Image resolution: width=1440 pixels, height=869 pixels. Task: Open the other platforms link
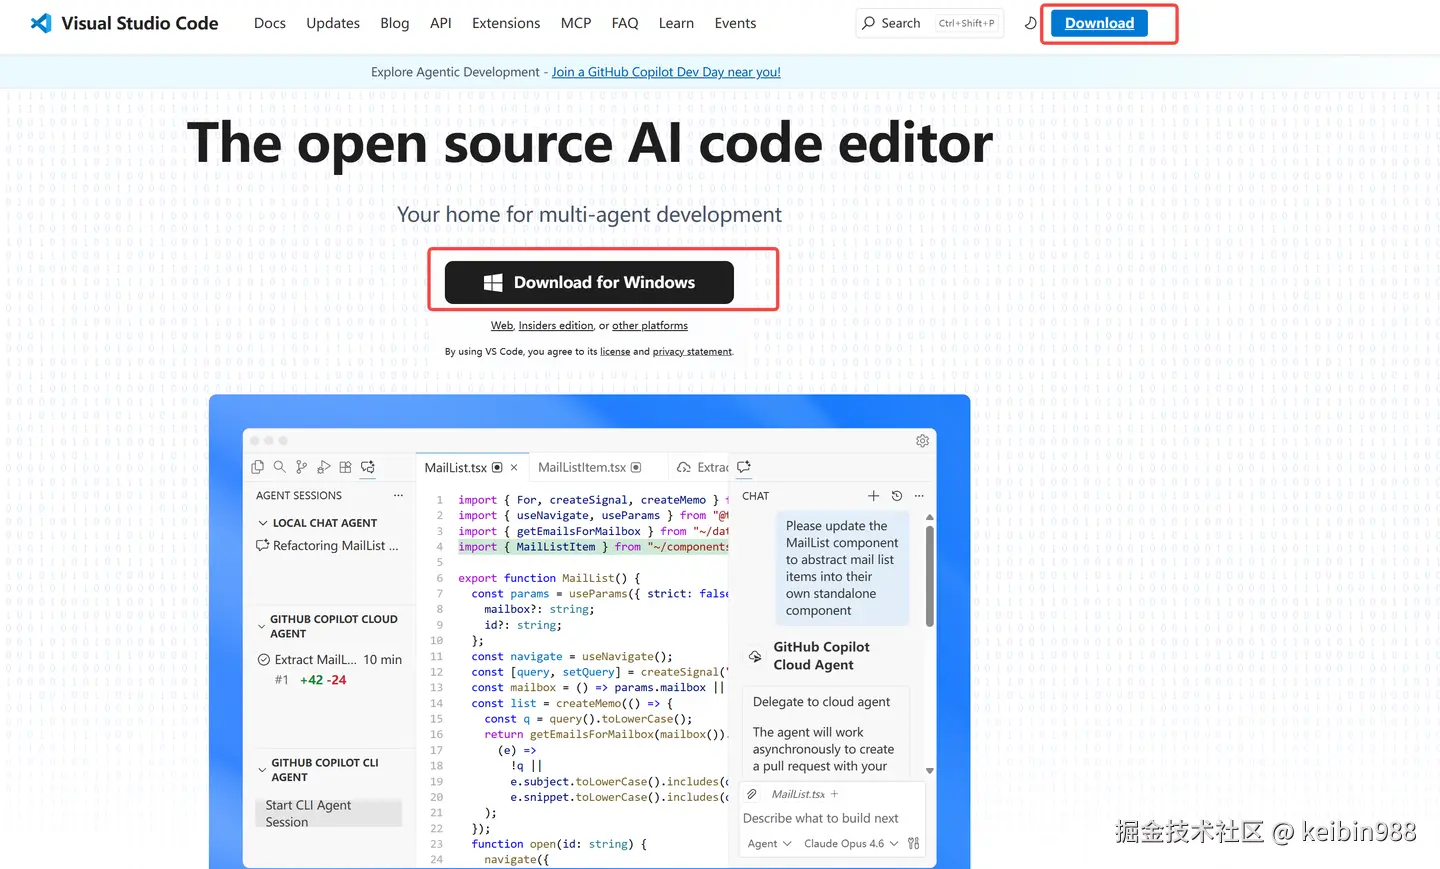(650, 326)
